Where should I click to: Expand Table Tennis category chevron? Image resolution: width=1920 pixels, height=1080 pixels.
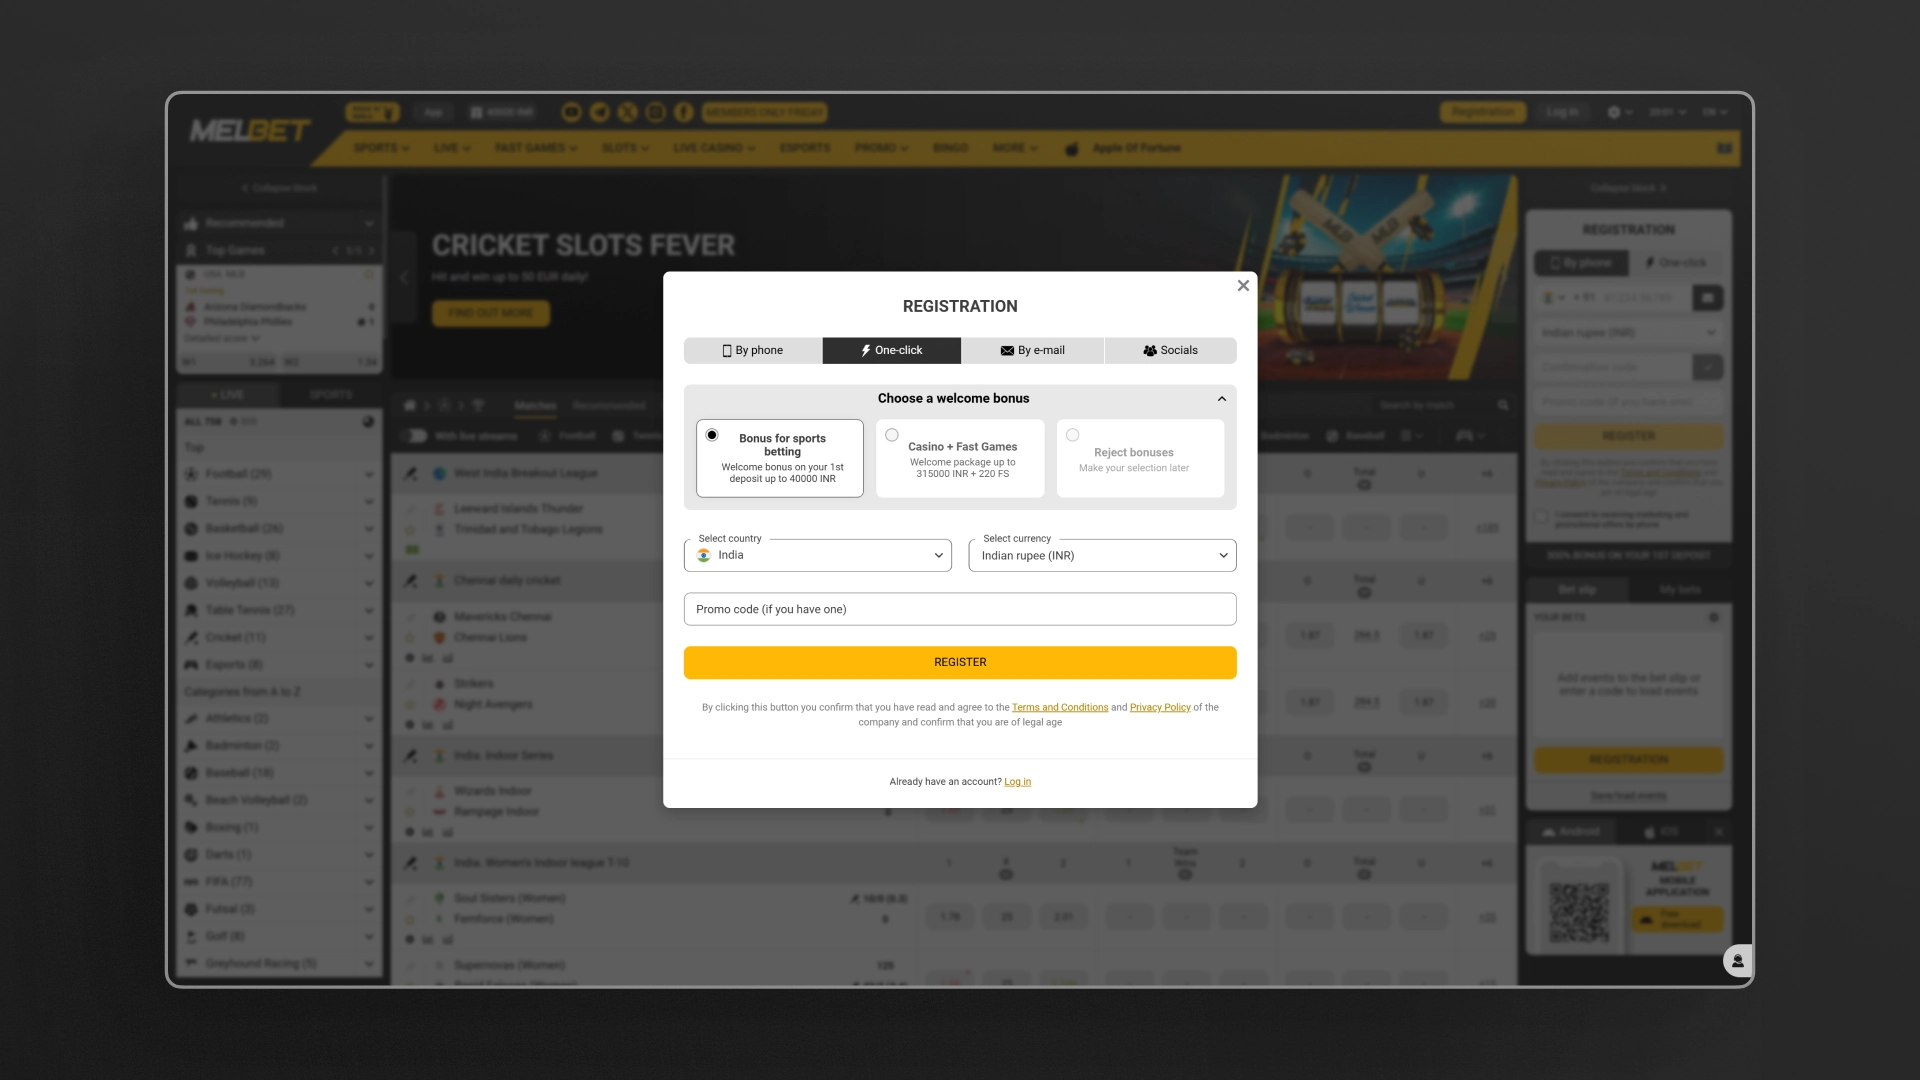point(369,610)
